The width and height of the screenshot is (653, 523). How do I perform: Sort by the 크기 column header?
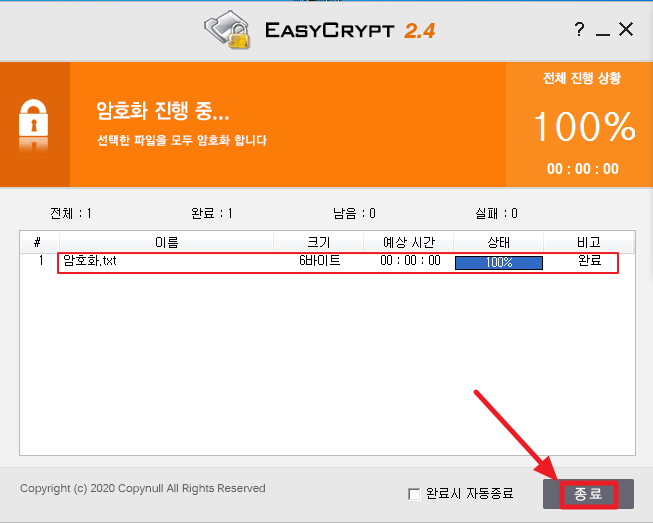click(319, 242)
